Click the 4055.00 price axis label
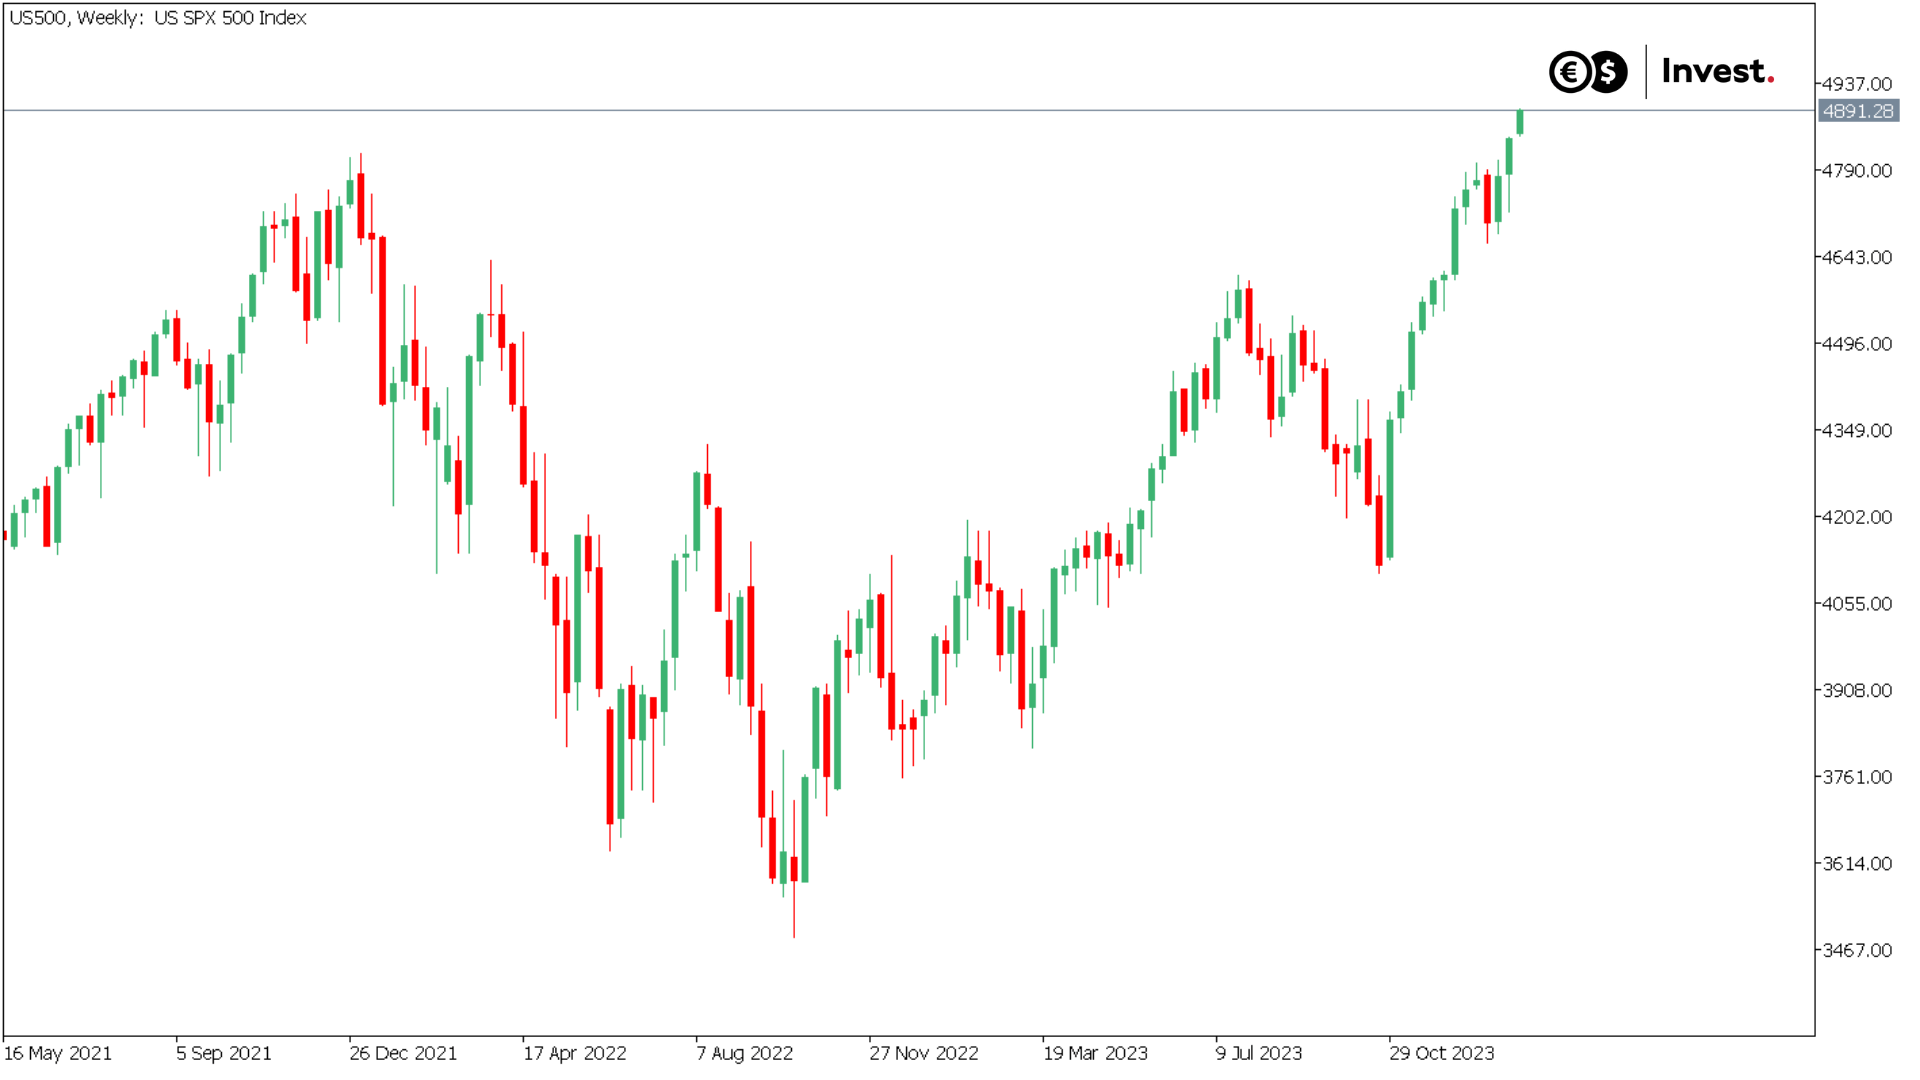 [x=1857, y=604]
